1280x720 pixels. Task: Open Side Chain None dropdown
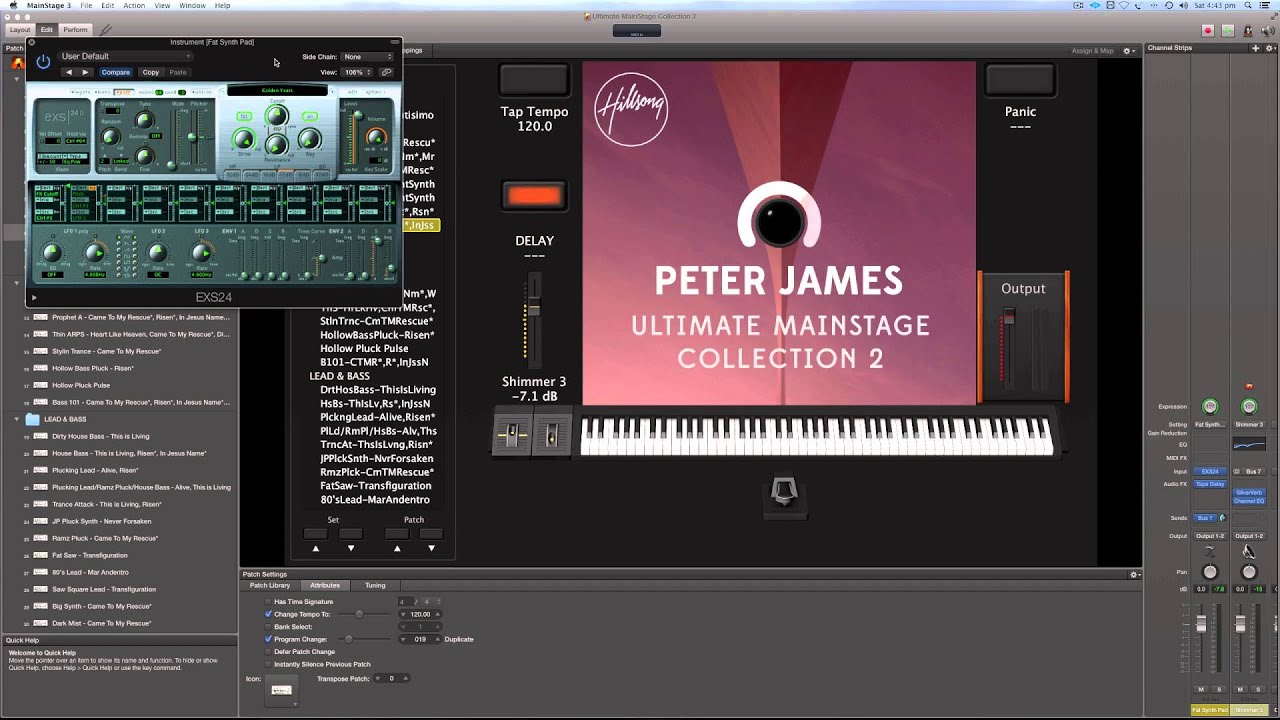point(367,57)
